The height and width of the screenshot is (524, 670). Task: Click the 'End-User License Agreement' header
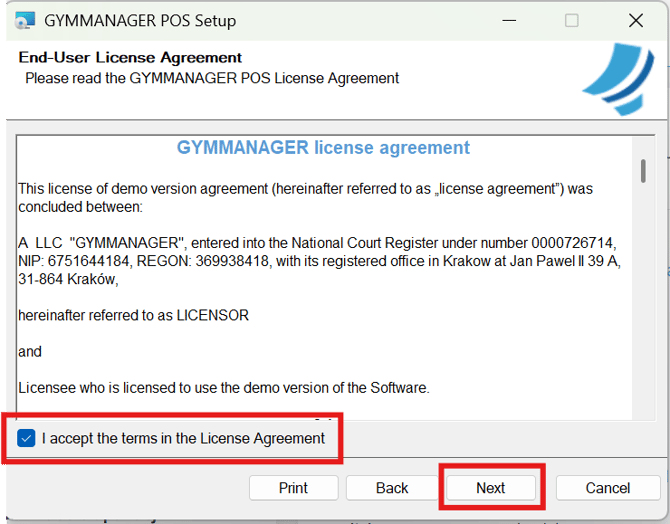tap(130, 58)
